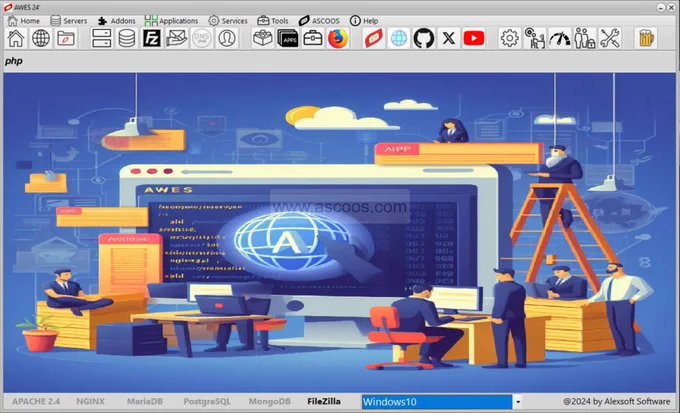The width and height of the screenshot is (680, 413).
Task: Open the gear settings toolbar icon
Action: pyautogui.click(x=510, y=38)
